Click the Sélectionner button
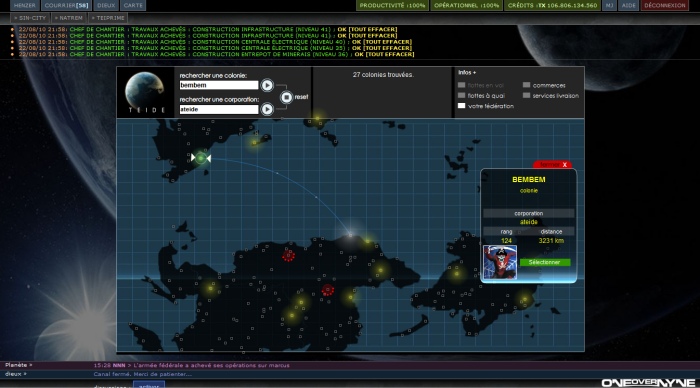This screenshot has width=700, height=388. 545,263
